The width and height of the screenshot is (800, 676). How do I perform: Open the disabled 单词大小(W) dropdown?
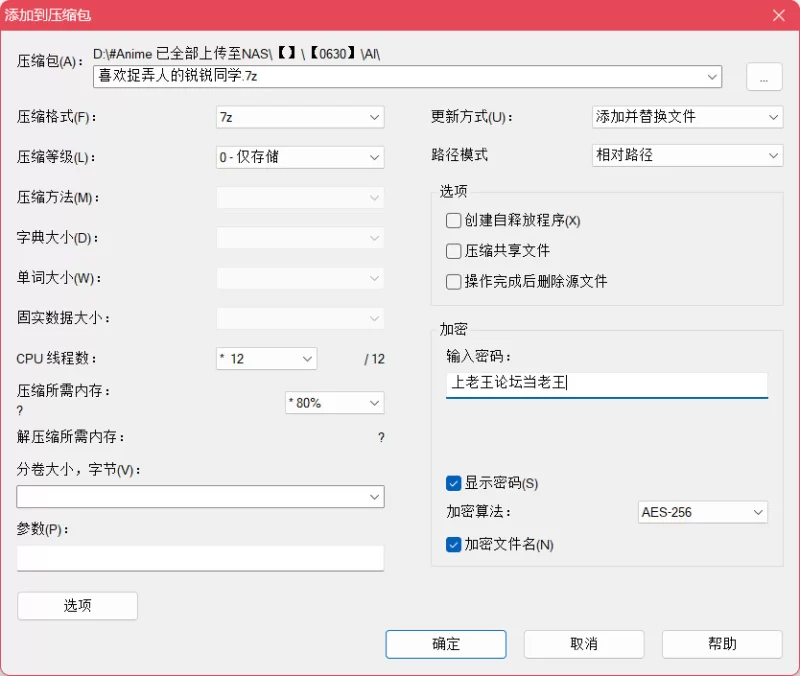click(x=300, y=278)
